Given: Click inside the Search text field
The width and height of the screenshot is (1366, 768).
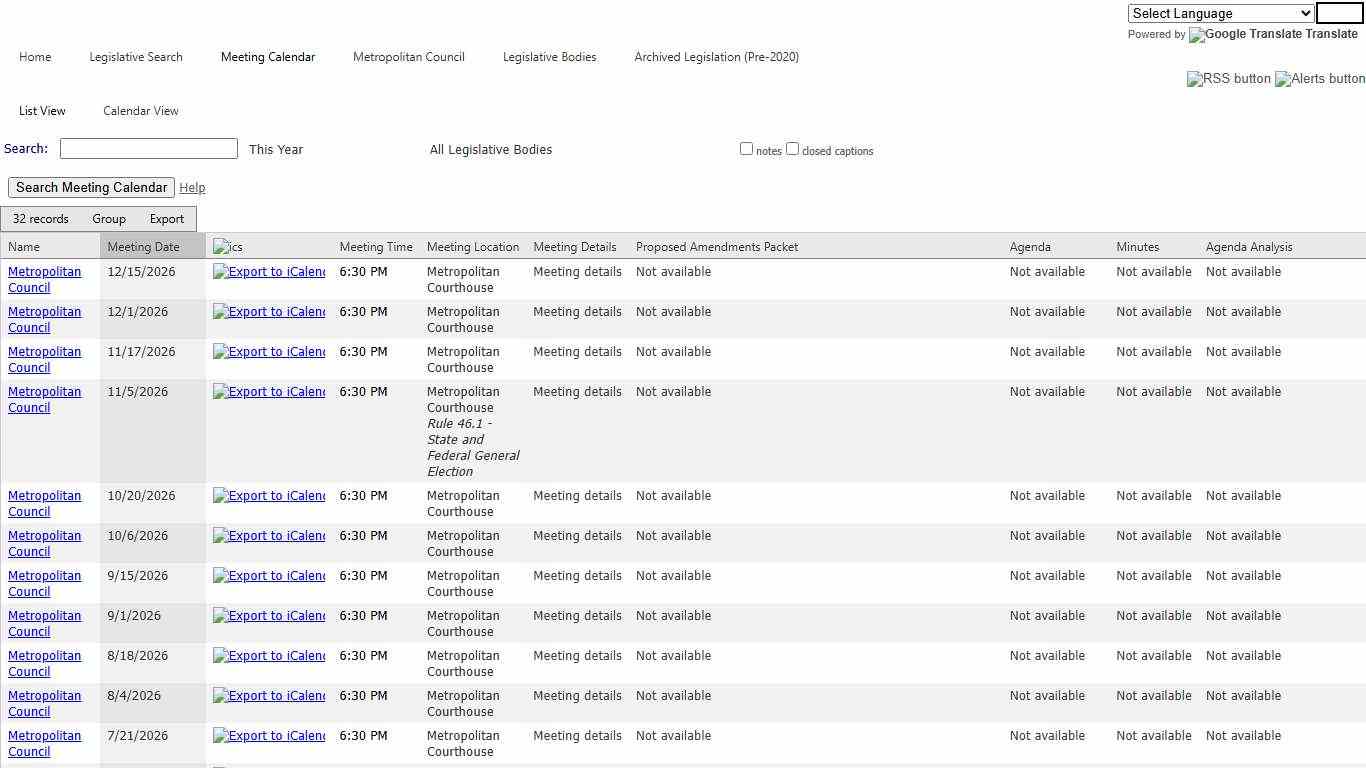Looking at the screenshot, I should click(x=148, y=148).
